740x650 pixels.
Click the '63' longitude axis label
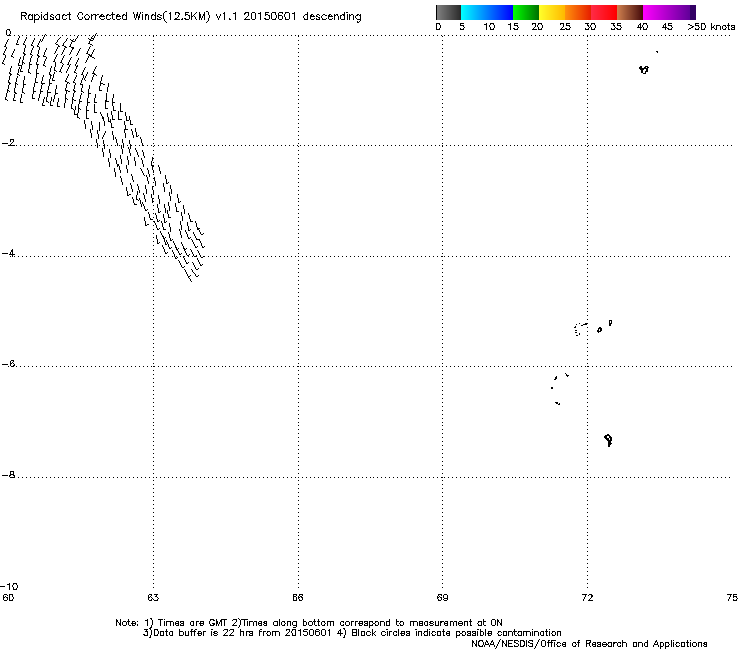click(x=153, y=598)
